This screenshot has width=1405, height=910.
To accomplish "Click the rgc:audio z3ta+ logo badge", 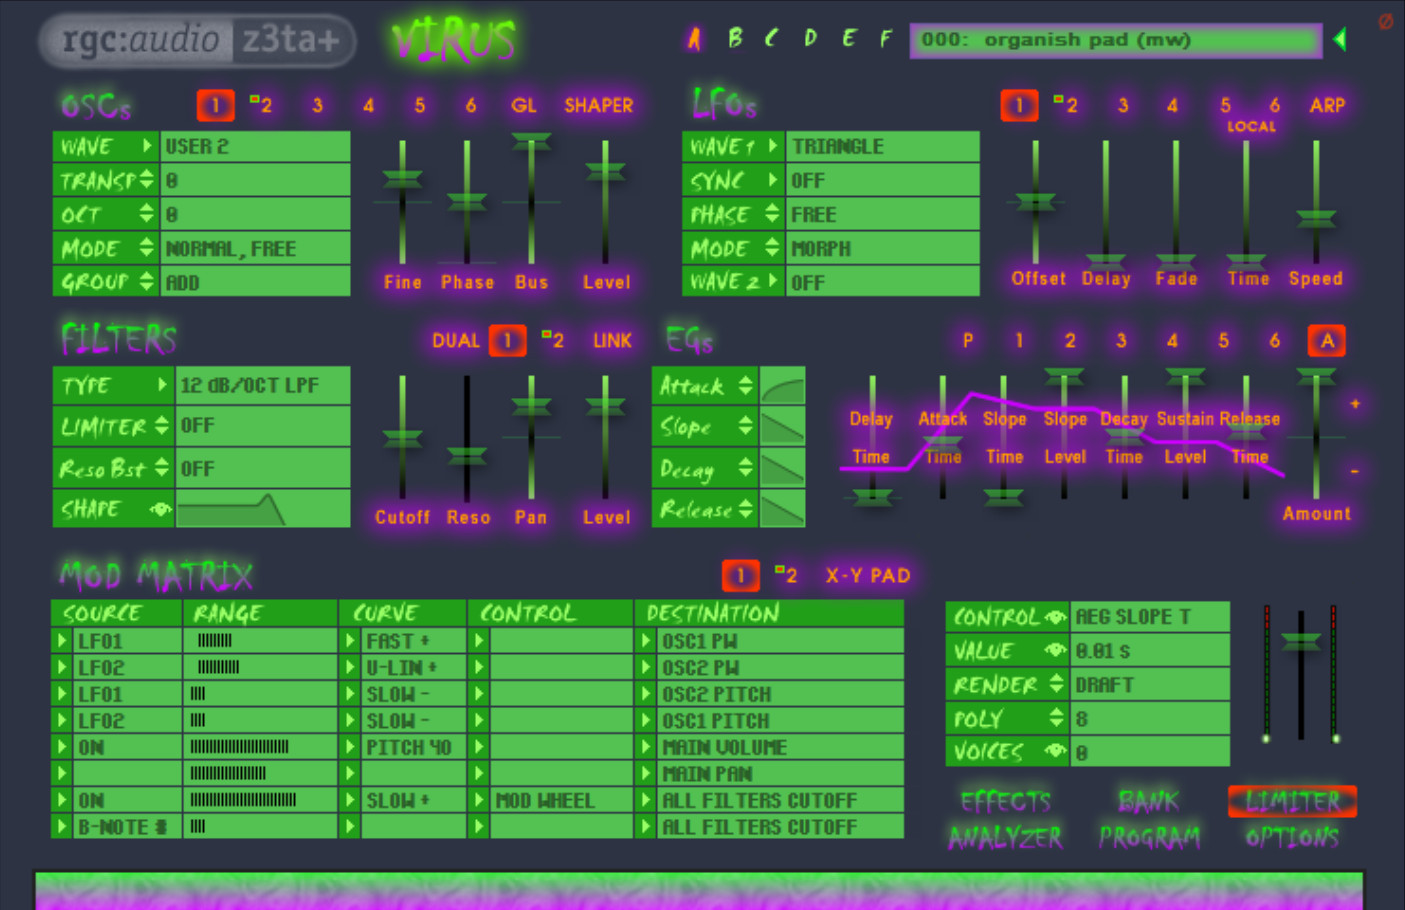I will click(x=198, y=41).
